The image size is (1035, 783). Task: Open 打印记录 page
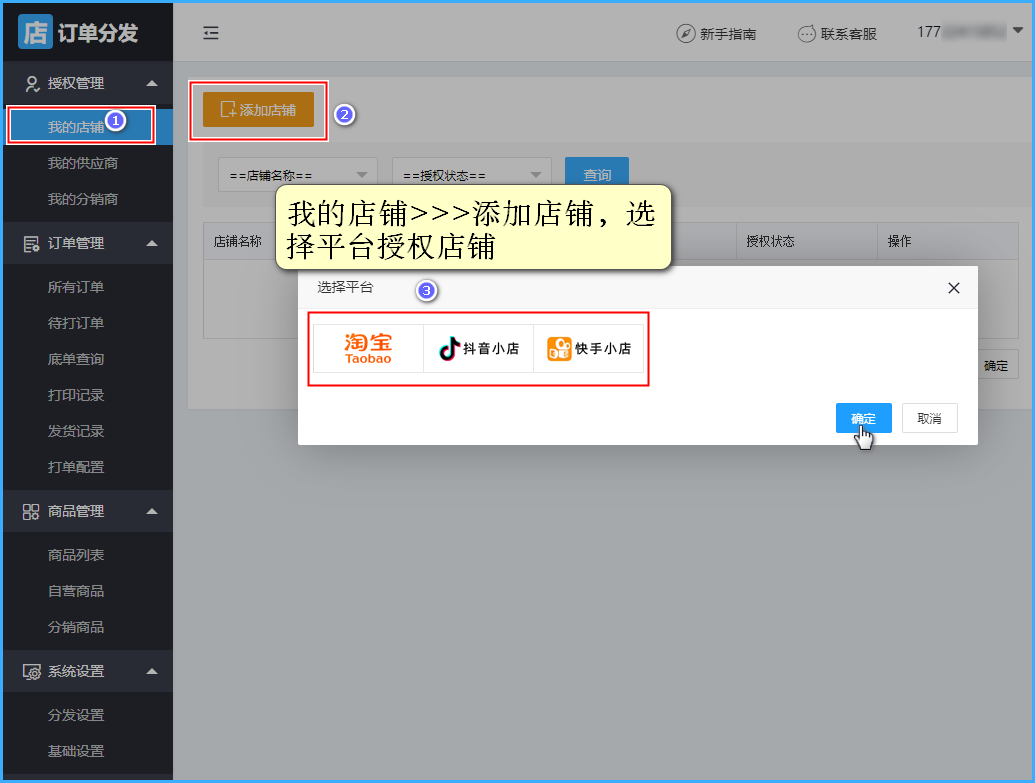coord(76,395)
